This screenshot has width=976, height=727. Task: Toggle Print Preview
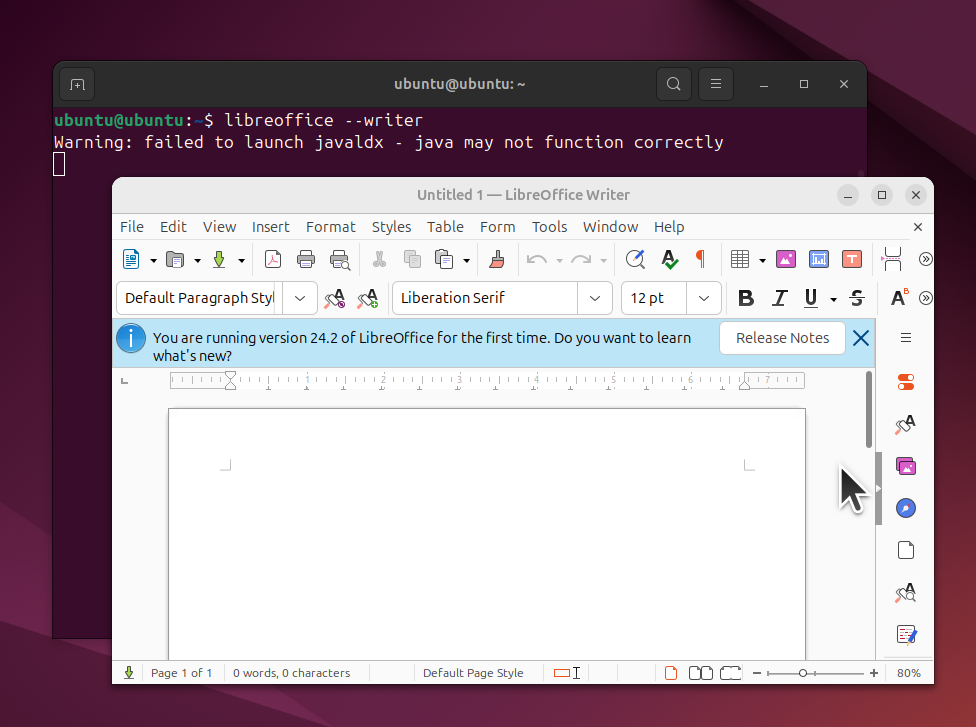(340, 260)
